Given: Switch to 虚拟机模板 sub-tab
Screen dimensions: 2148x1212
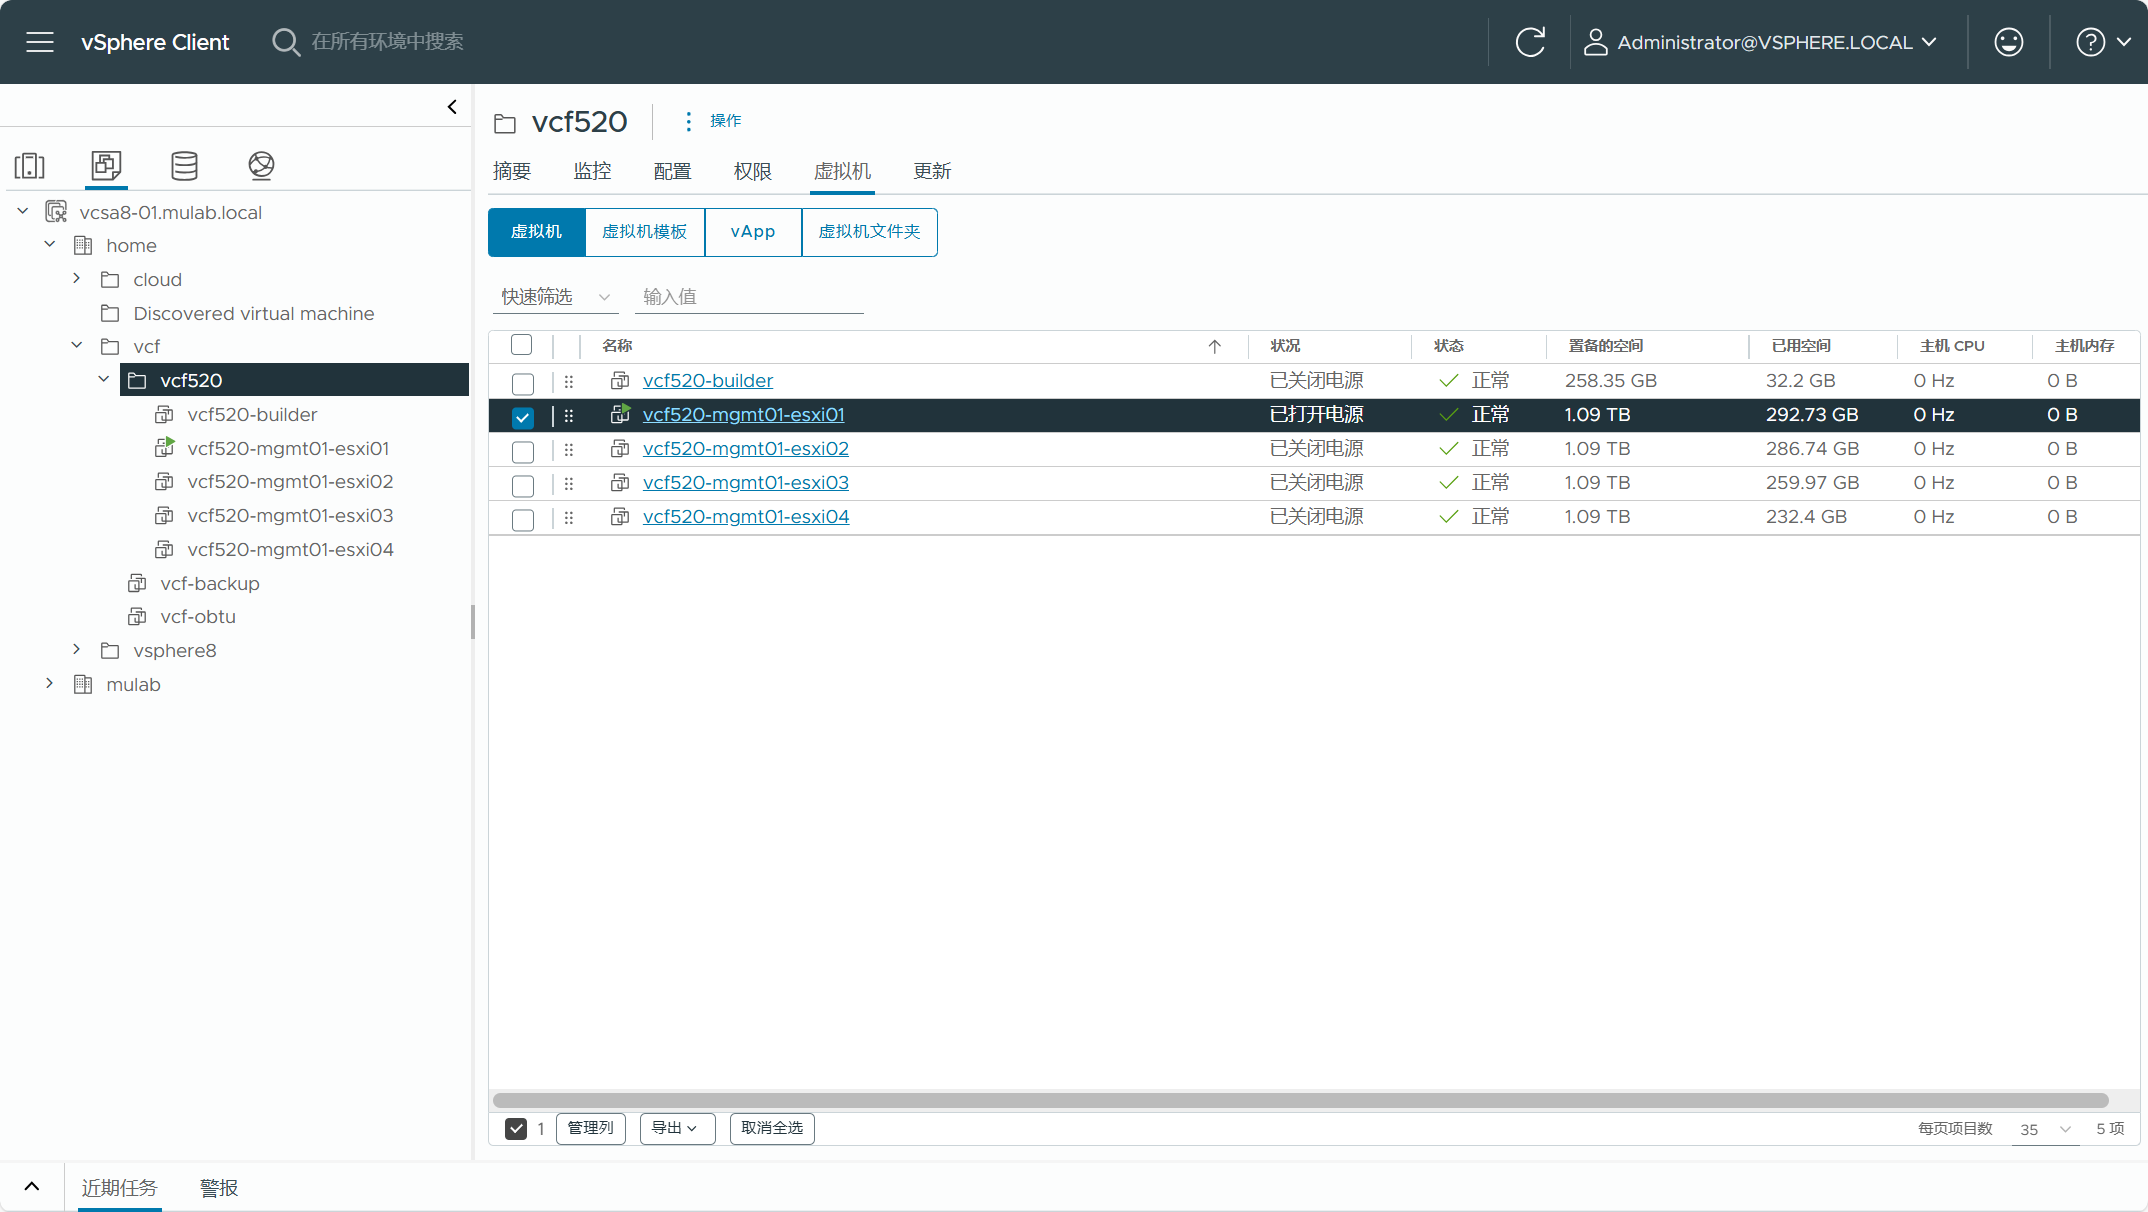Looking at the screenshot, I should coord(644,232).
